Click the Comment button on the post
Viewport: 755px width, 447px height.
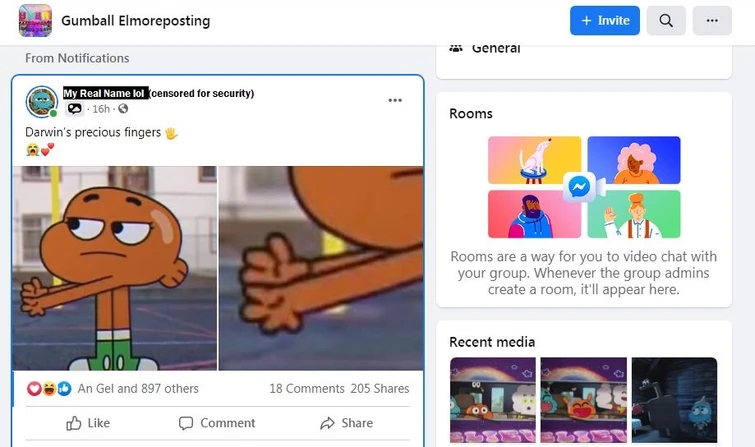click(217, 423)
